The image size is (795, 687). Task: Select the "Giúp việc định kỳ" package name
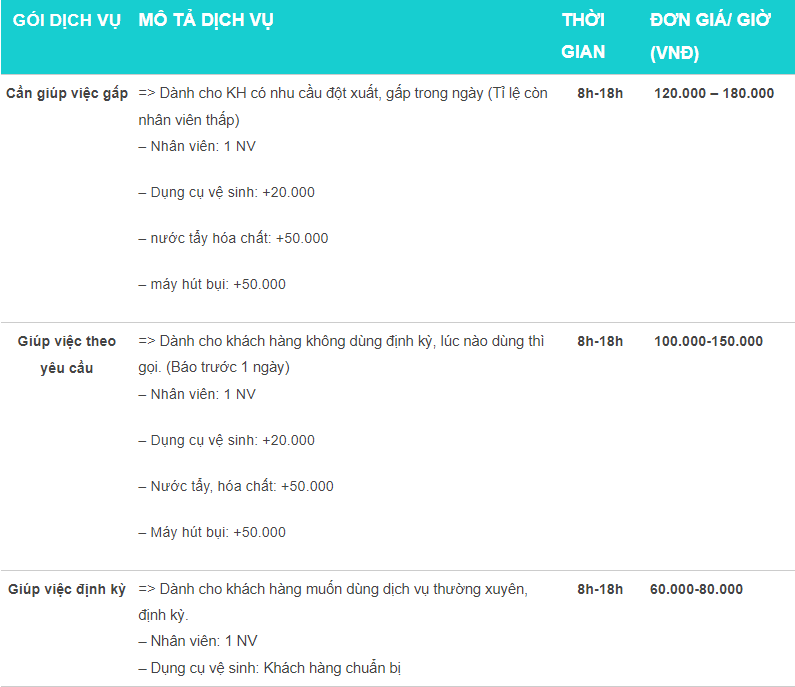pyautogui.click(x=67, y=589)
